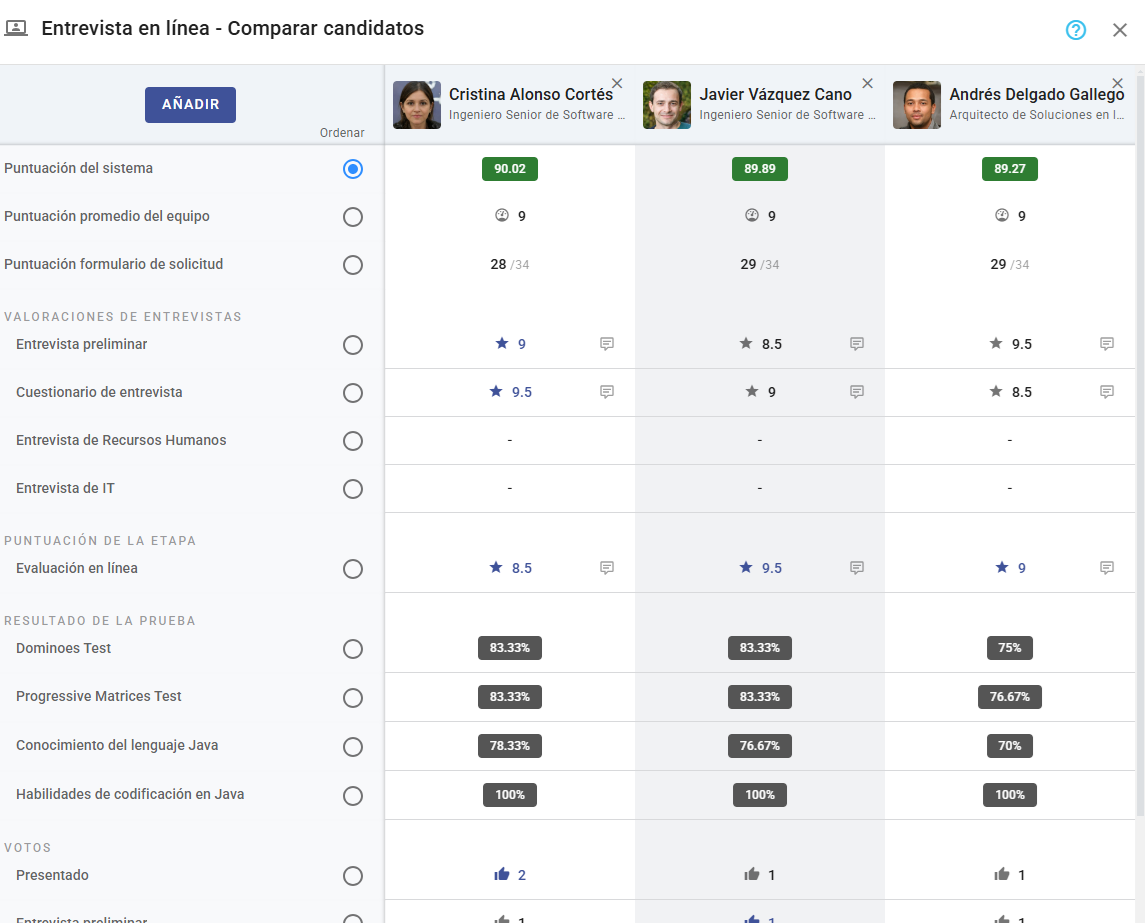Sort by Conocimiento del lenguaje Java
The height and width of the screenshot is (923, 1145).
(x=352, y=747)
